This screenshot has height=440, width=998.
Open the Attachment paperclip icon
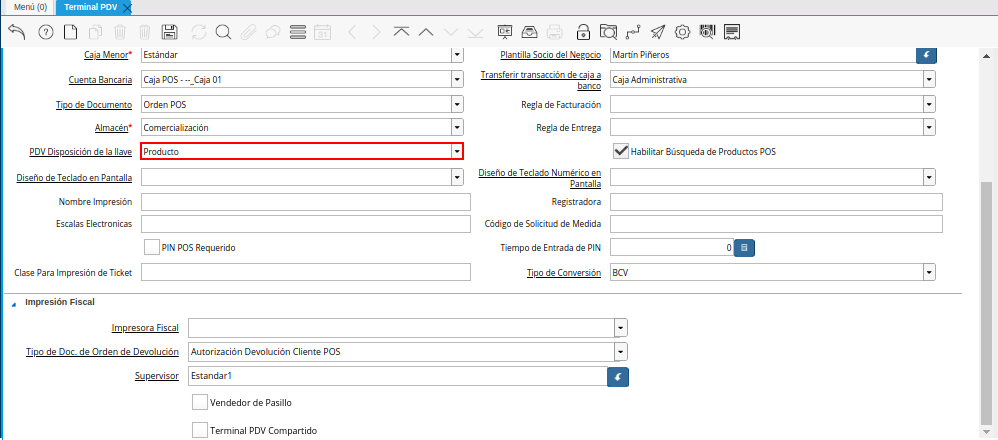[x=248, y=32]
